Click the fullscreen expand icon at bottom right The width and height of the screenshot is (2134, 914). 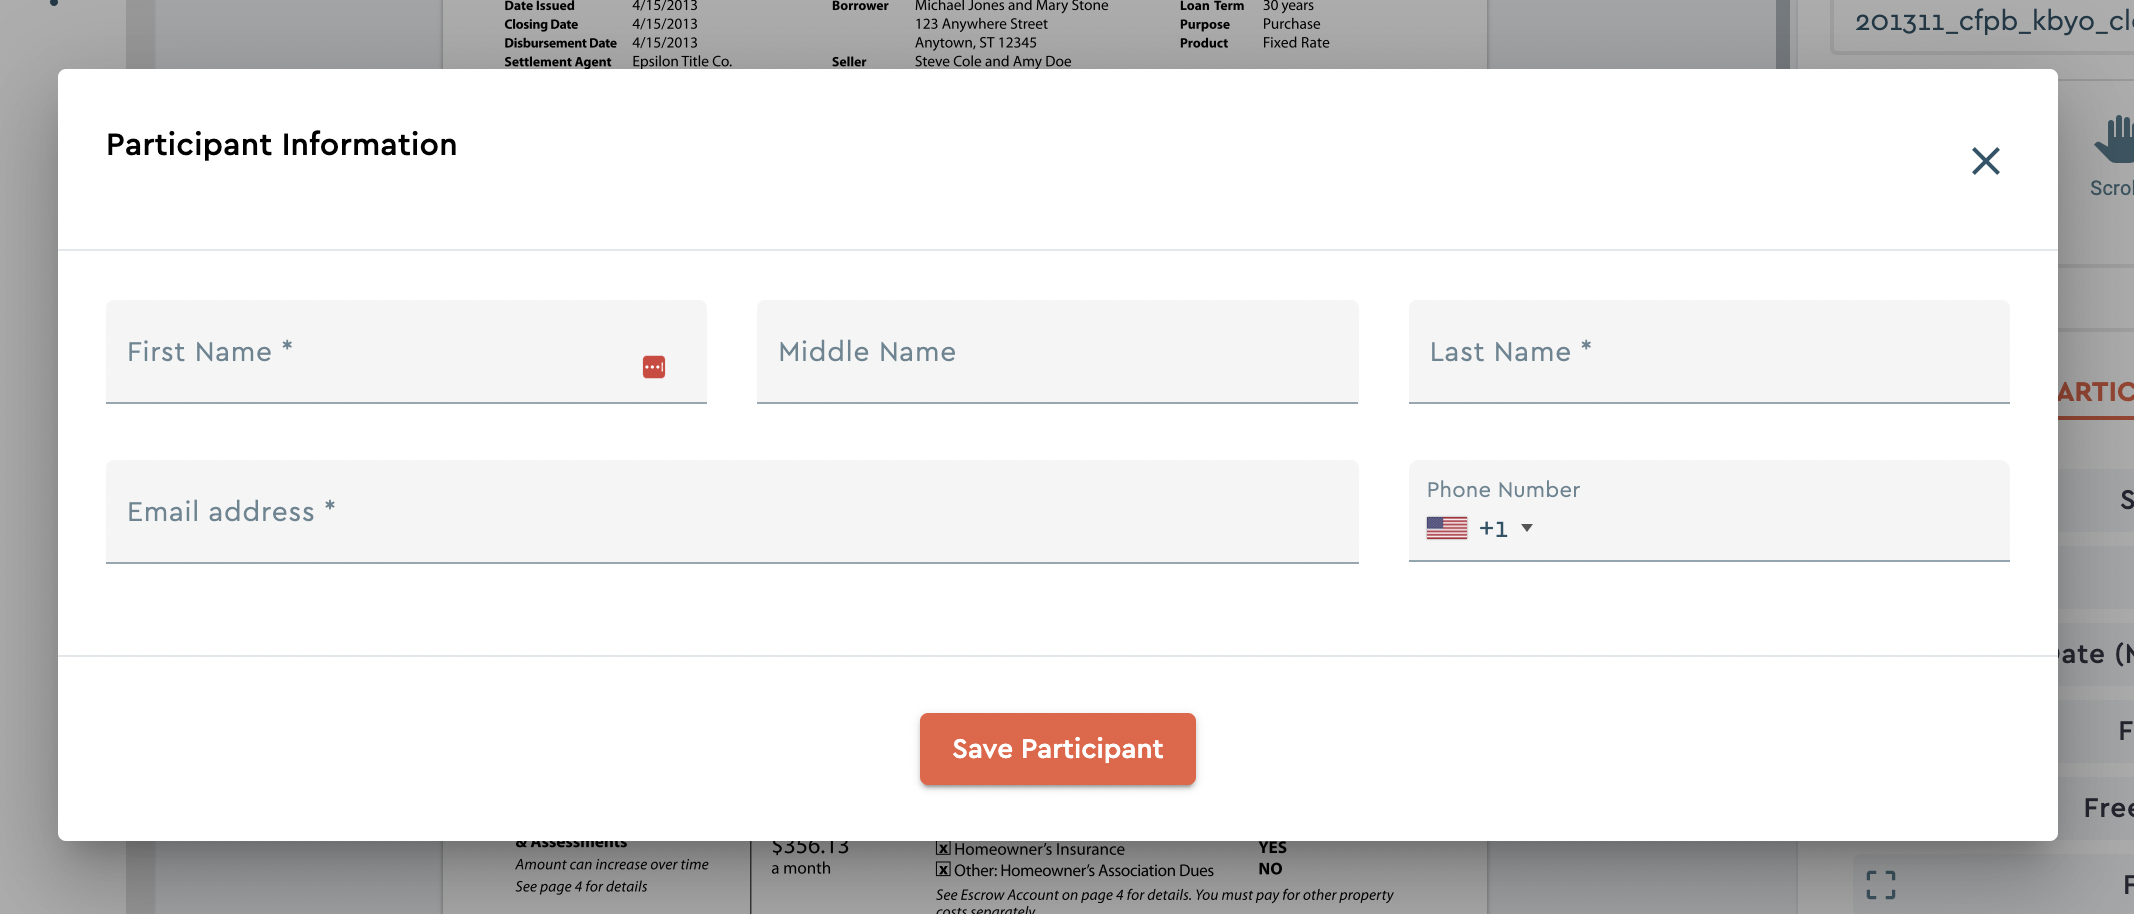[1881, 884]
